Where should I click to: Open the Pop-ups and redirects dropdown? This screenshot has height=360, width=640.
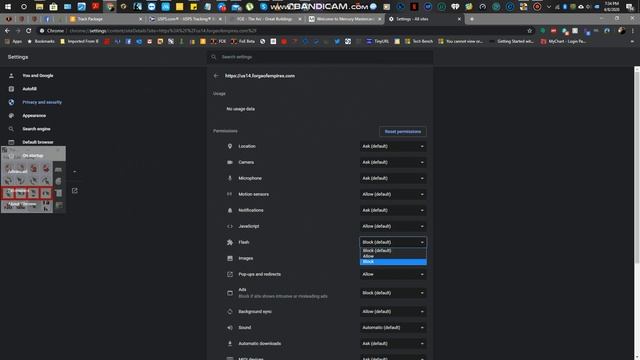coord(393,274)
